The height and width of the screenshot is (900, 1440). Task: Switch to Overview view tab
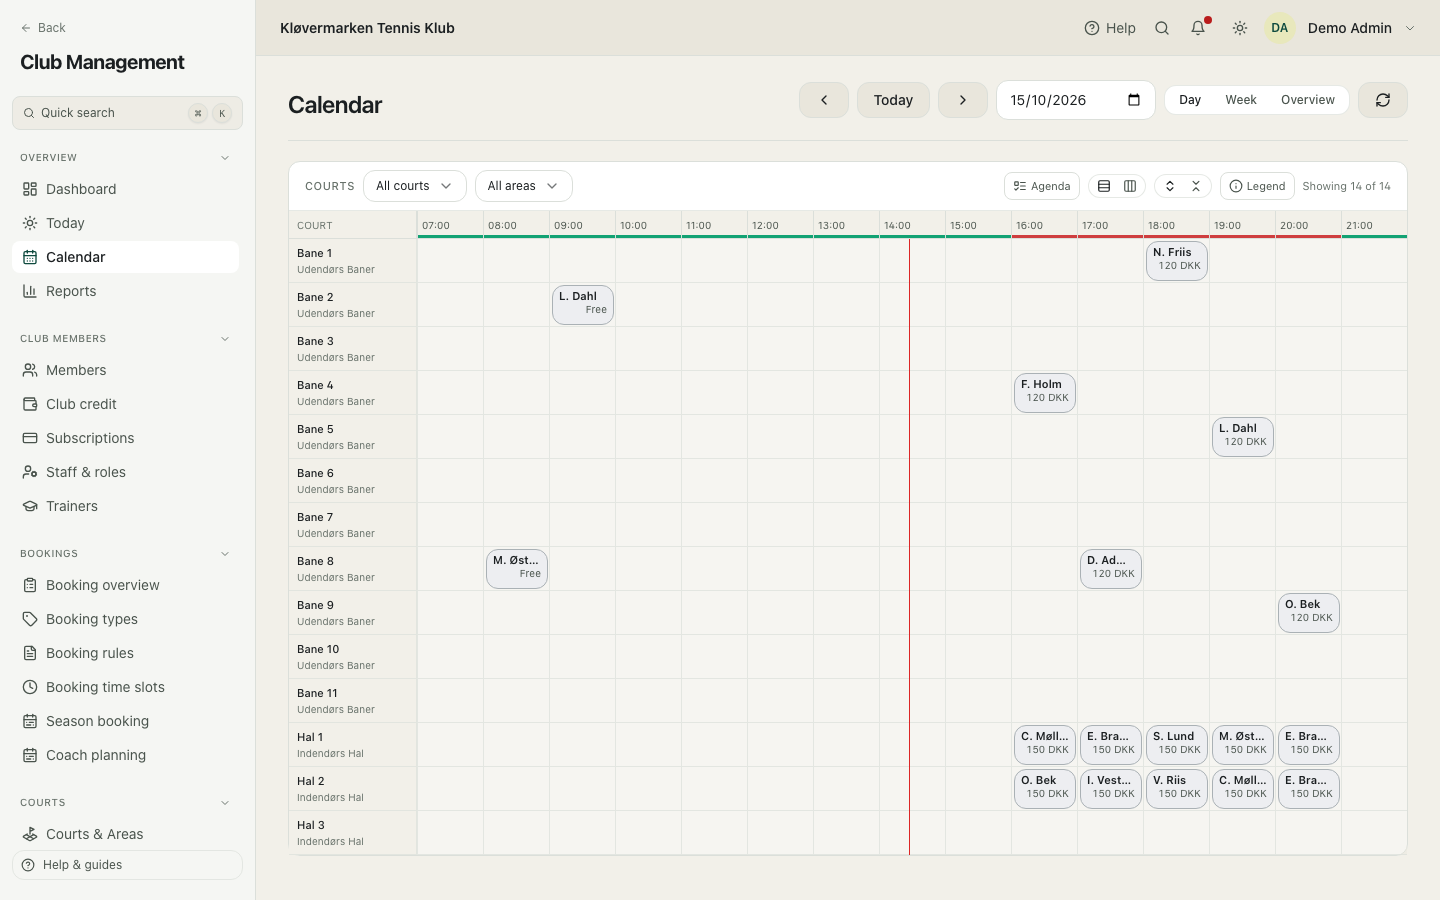click(1308, 100)
